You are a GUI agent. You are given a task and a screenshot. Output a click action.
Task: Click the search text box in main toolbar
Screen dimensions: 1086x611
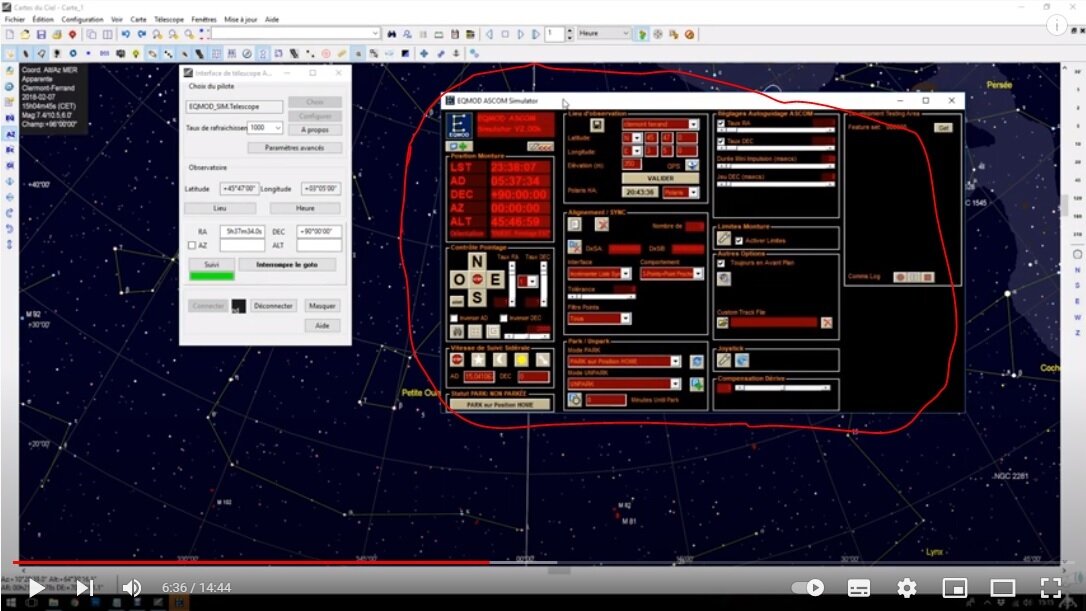pyautogui.click(x=296, y=33)
